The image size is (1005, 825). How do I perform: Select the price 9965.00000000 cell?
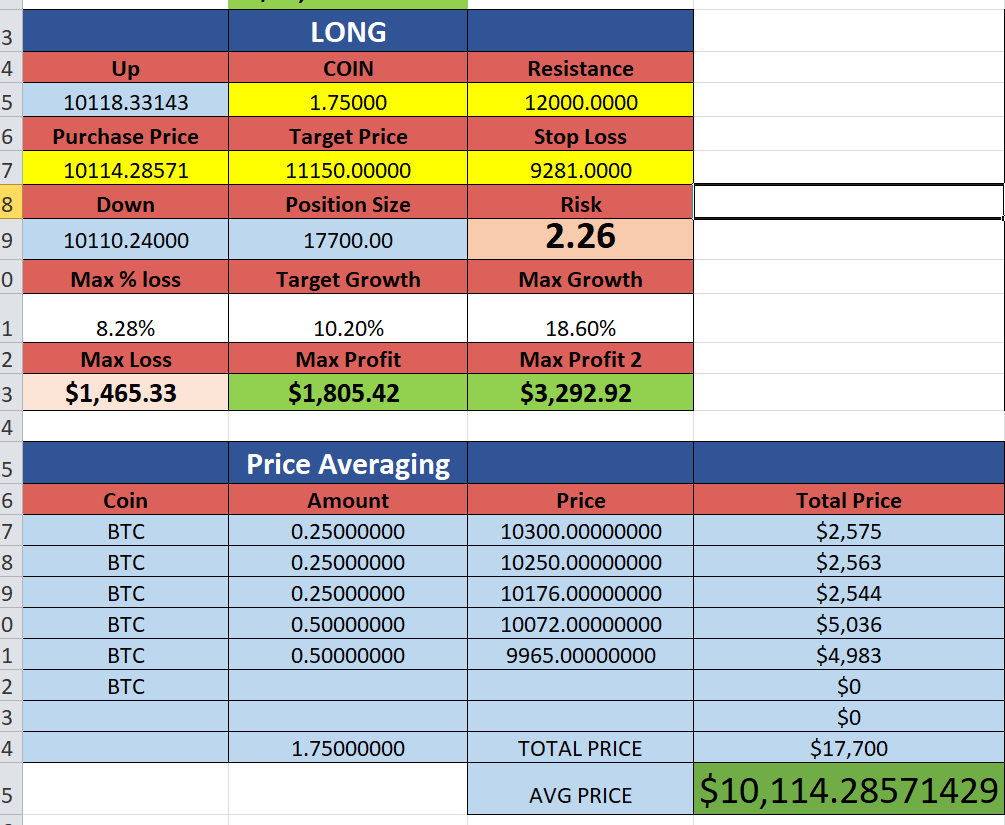tap(581, 654)
